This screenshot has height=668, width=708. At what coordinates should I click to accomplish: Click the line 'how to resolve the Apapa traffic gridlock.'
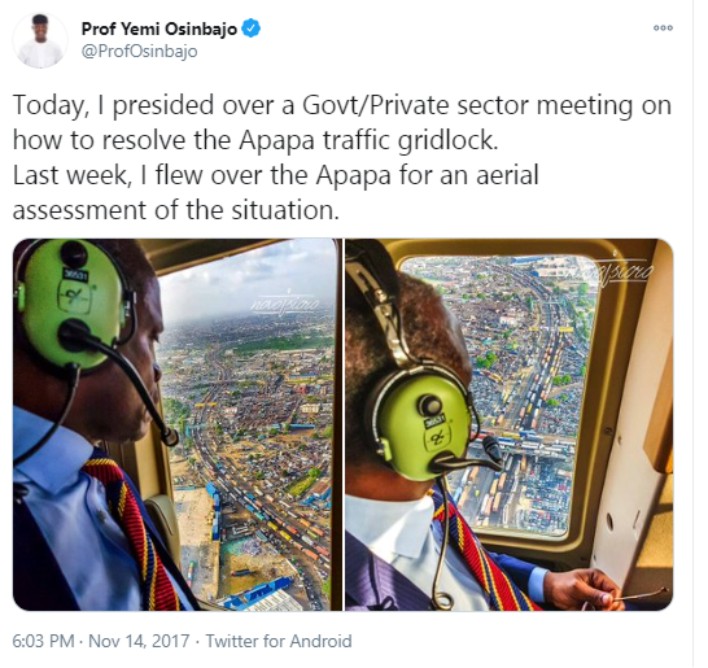click(255, 140)
